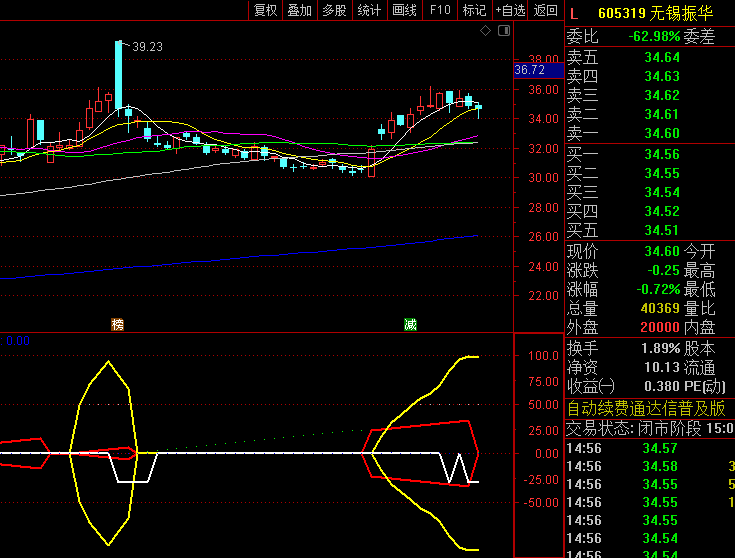Select 买二 price 34.55 in order book

662,173
